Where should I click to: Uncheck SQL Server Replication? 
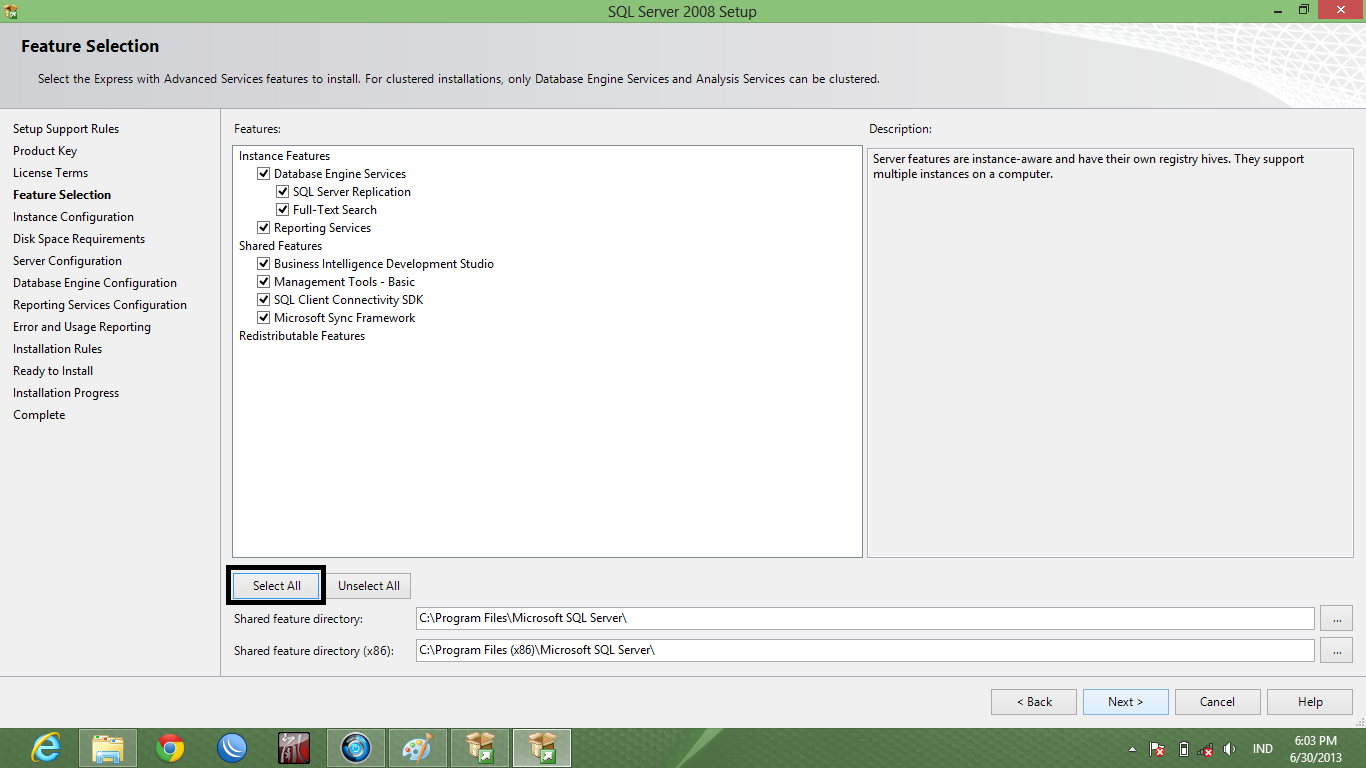point(283,192)
